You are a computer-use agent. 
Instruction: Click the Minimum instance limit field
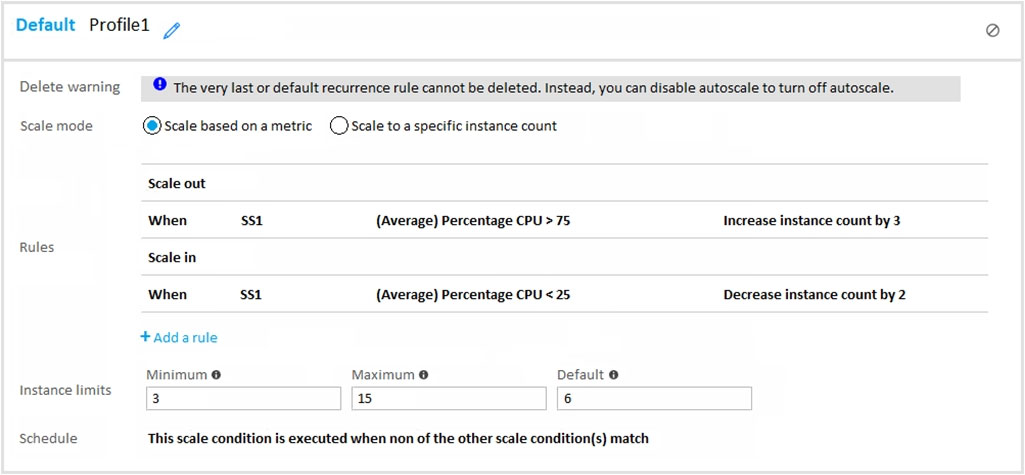point(243,399)
